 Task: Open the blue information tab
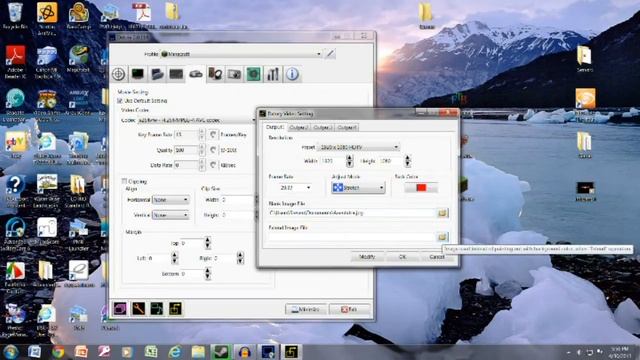(x=292, y=74)
